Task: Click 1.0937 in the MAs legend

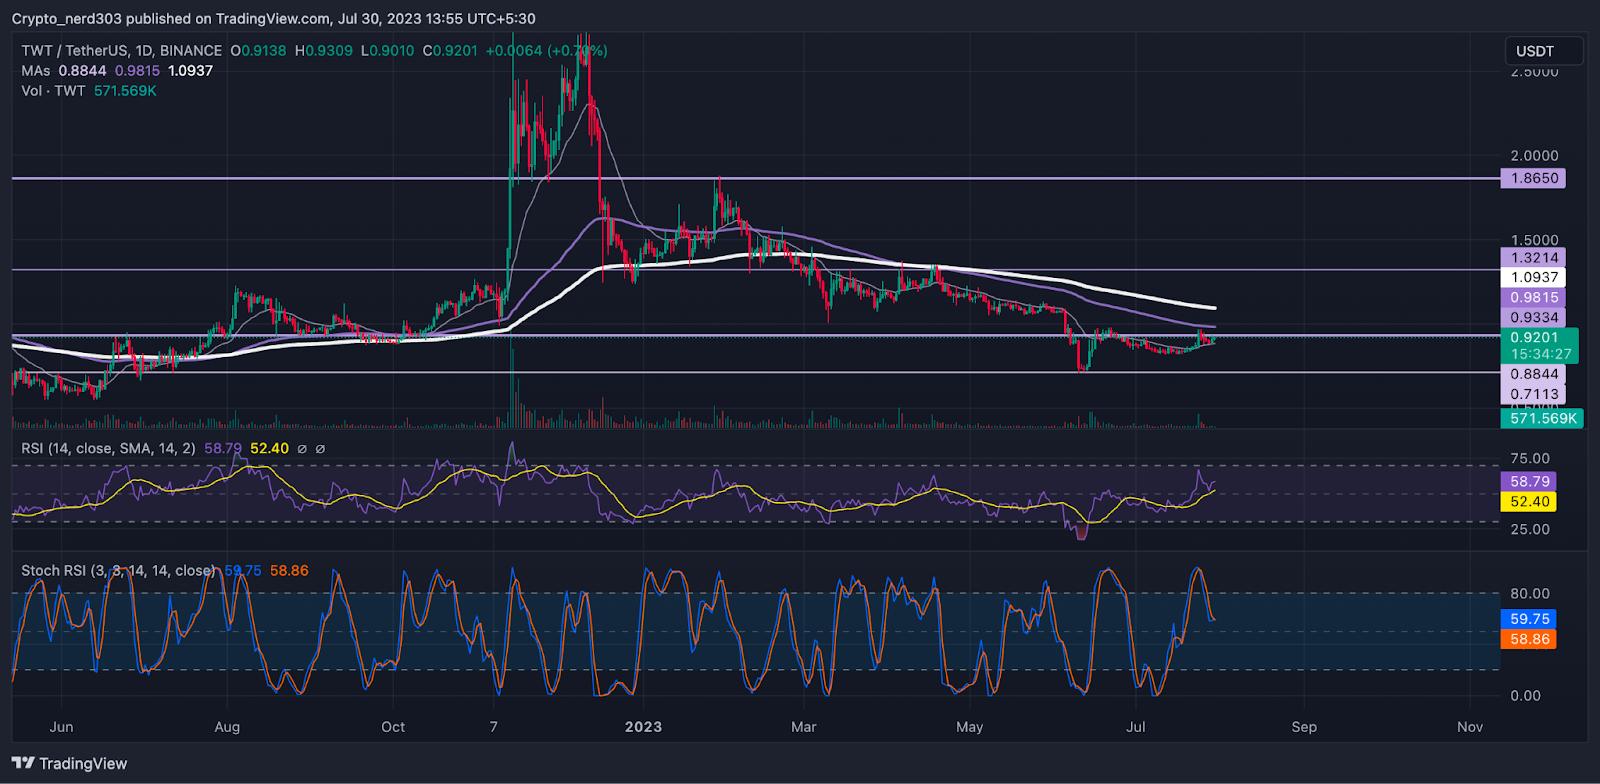Action: tap(191, 71)
